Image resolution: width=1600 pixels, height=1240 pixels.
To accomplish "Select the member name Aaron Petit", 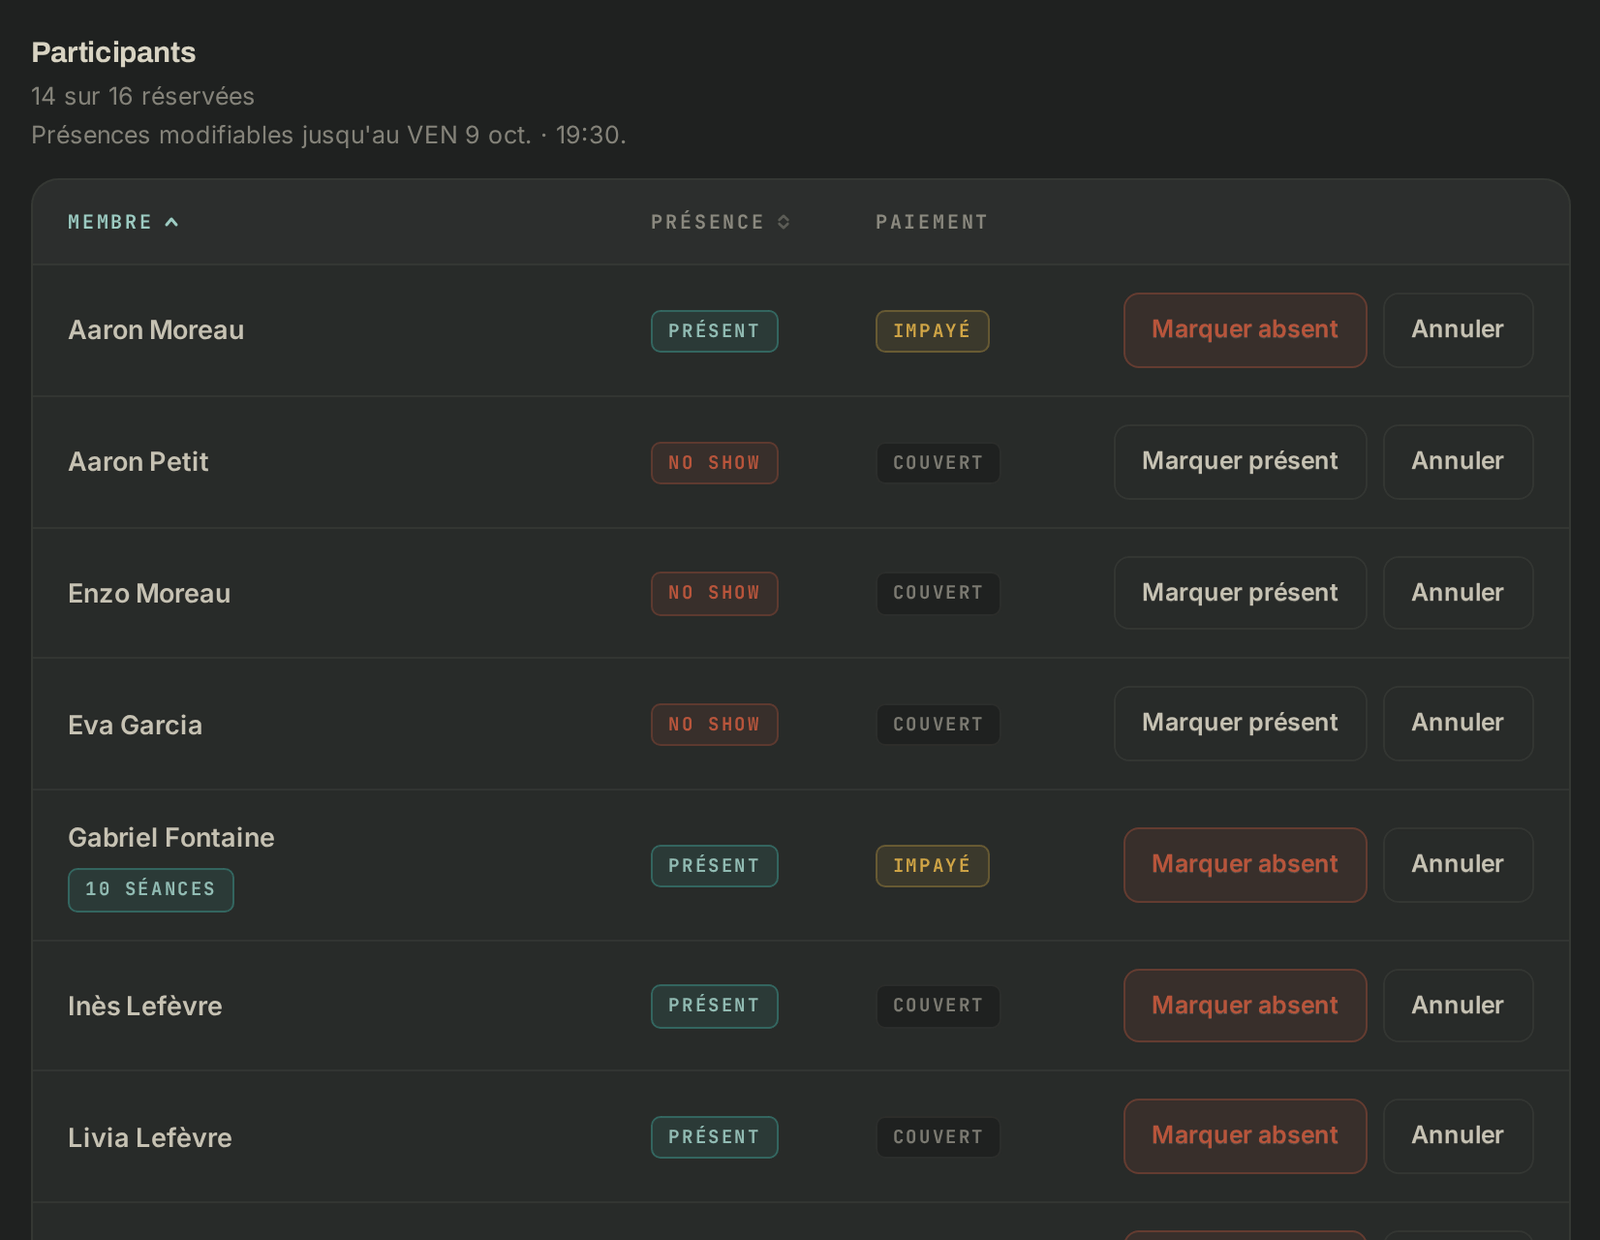I will (x=138, y=462).
